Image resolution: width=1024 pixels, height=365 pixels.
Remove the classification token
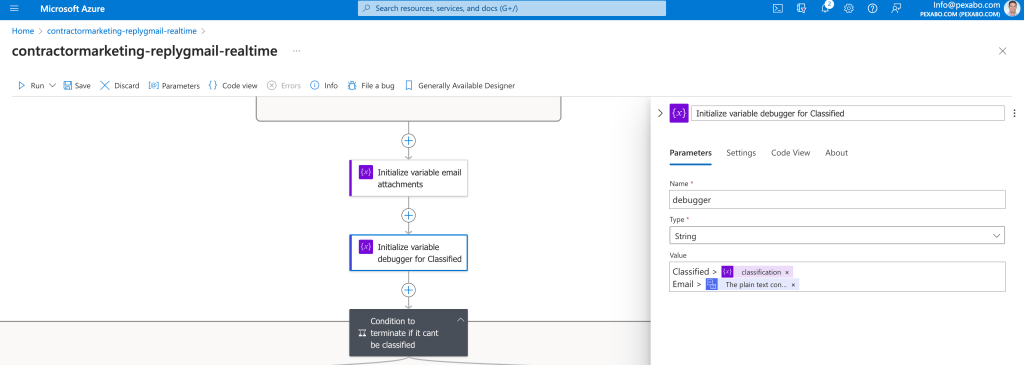(x=787, y=272)
